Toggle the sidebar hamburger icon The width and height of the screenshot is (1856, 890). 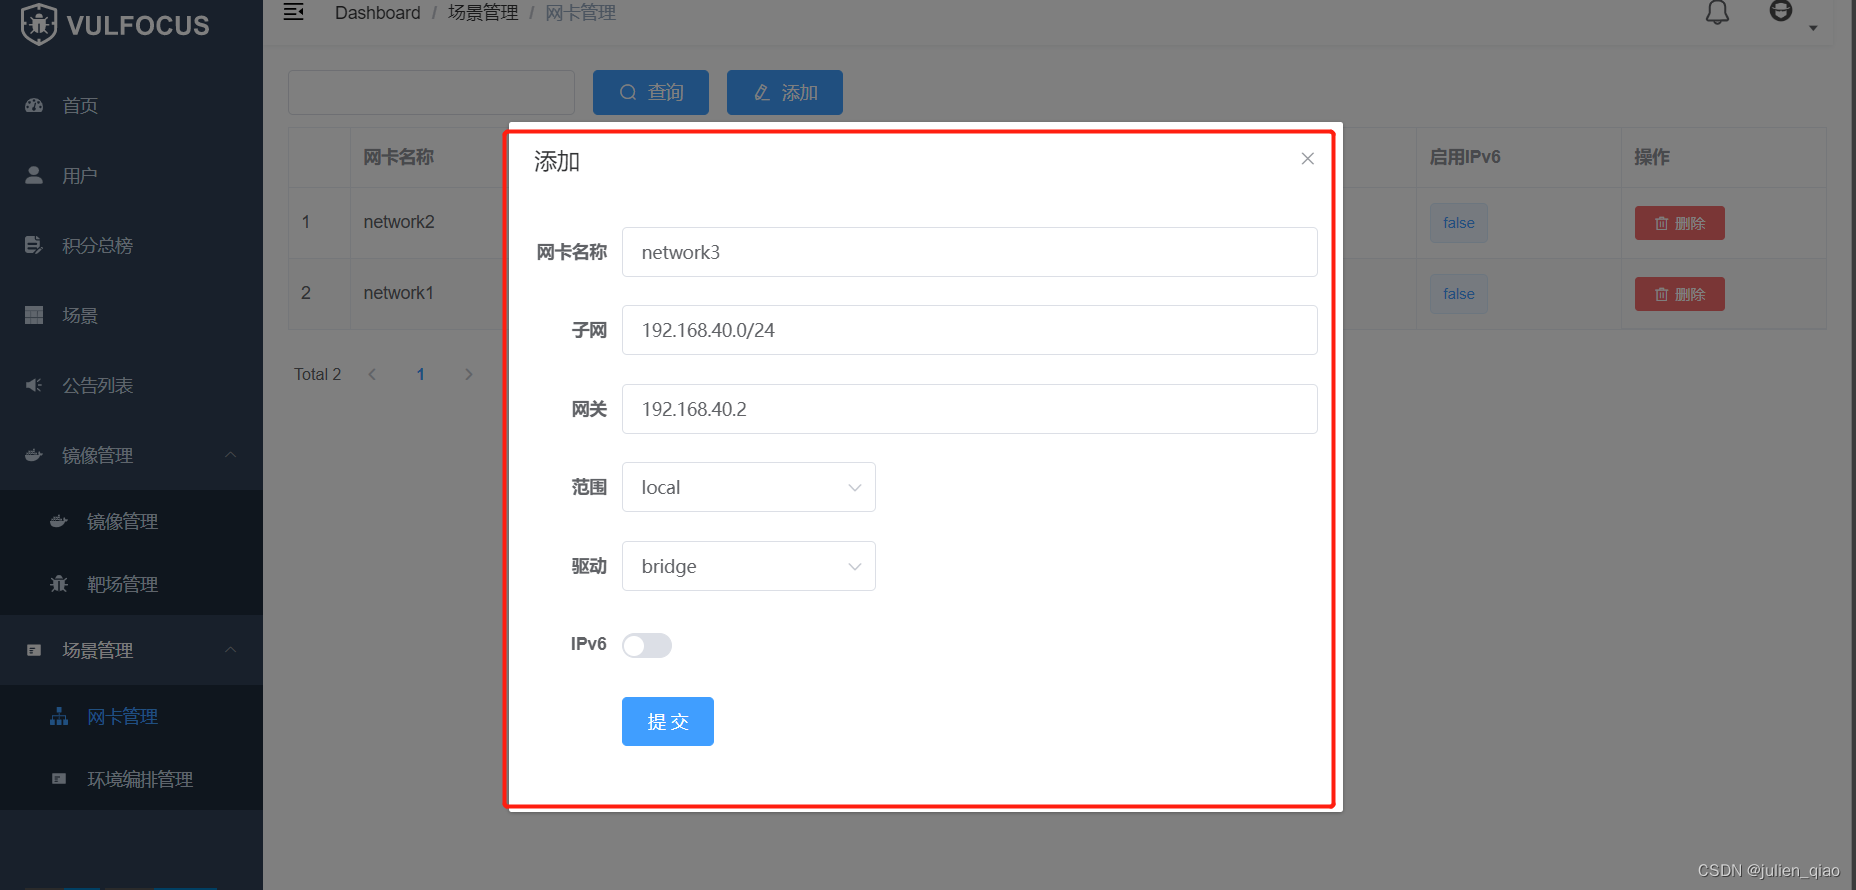coord(293,12)
